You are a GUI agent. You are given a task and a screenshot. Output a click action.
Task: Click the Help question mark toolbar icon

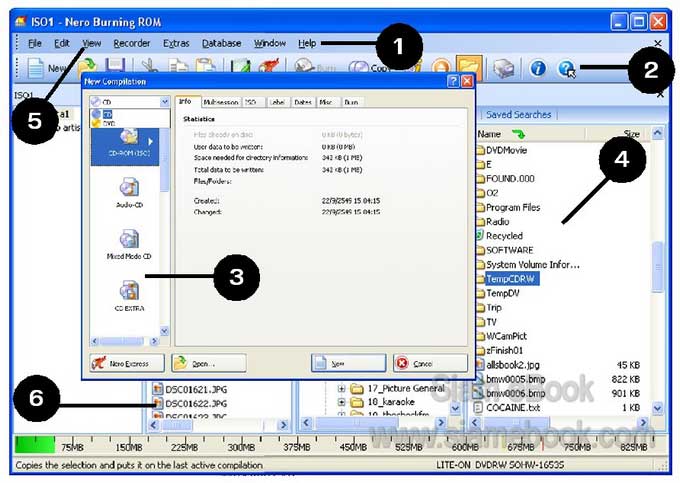(566, 69)
